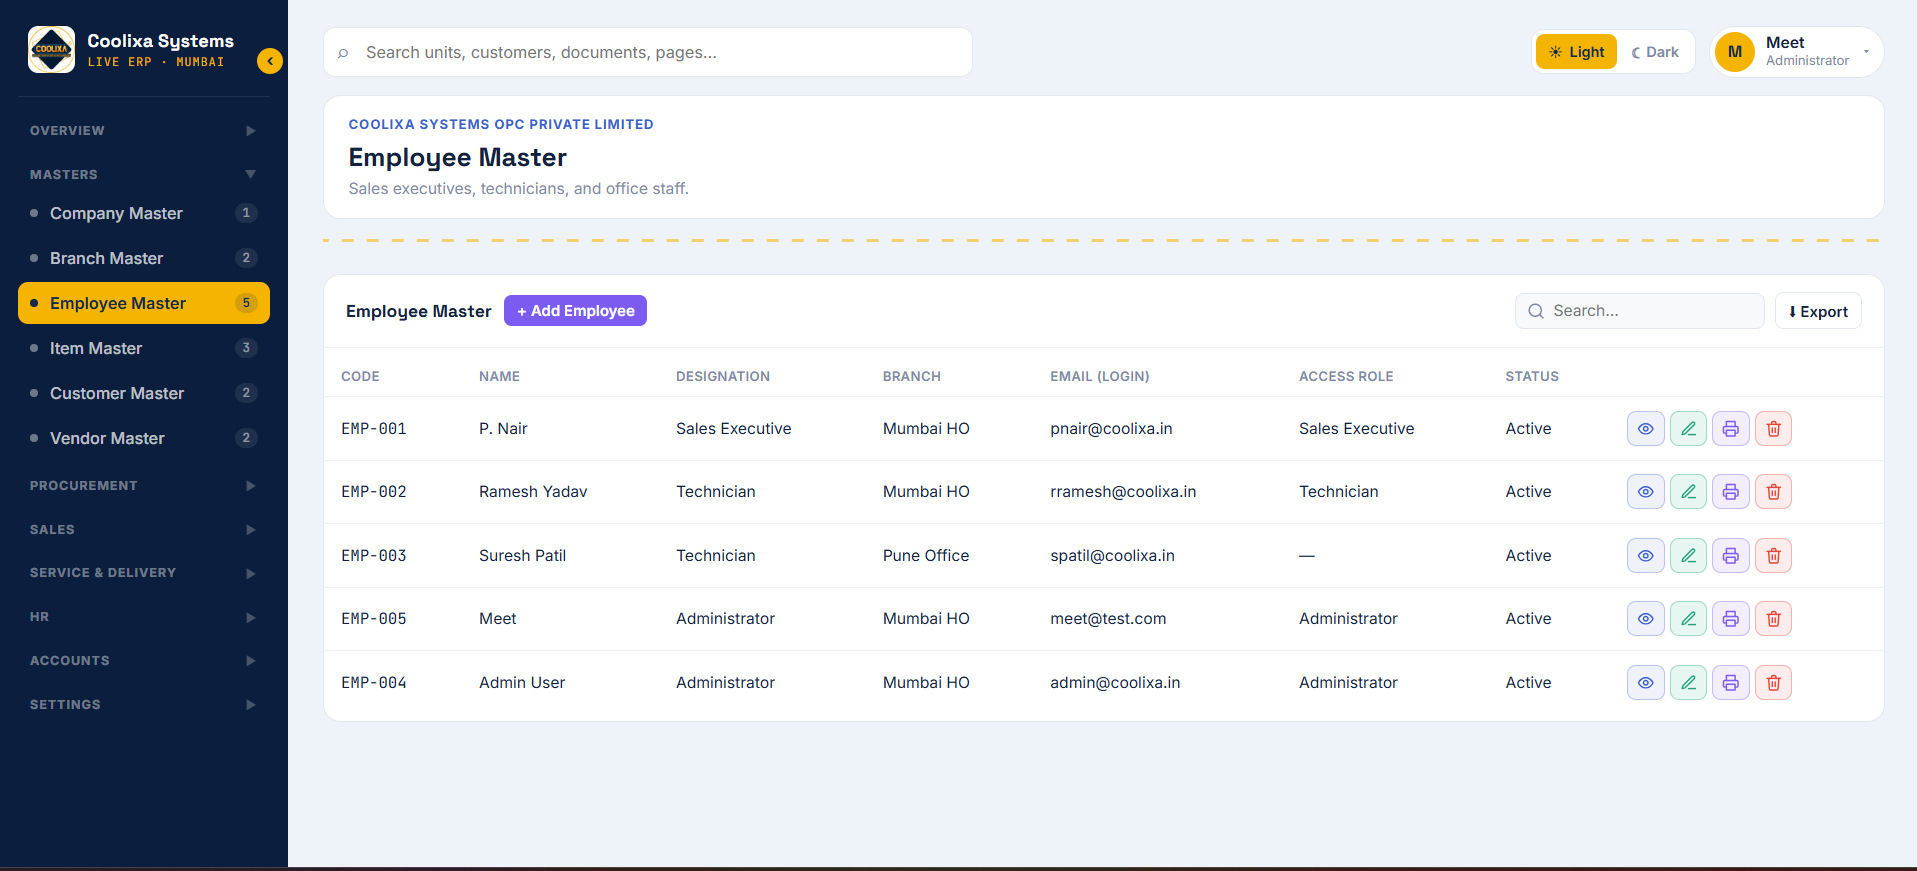Go to Item Master

tap(144, 348)
